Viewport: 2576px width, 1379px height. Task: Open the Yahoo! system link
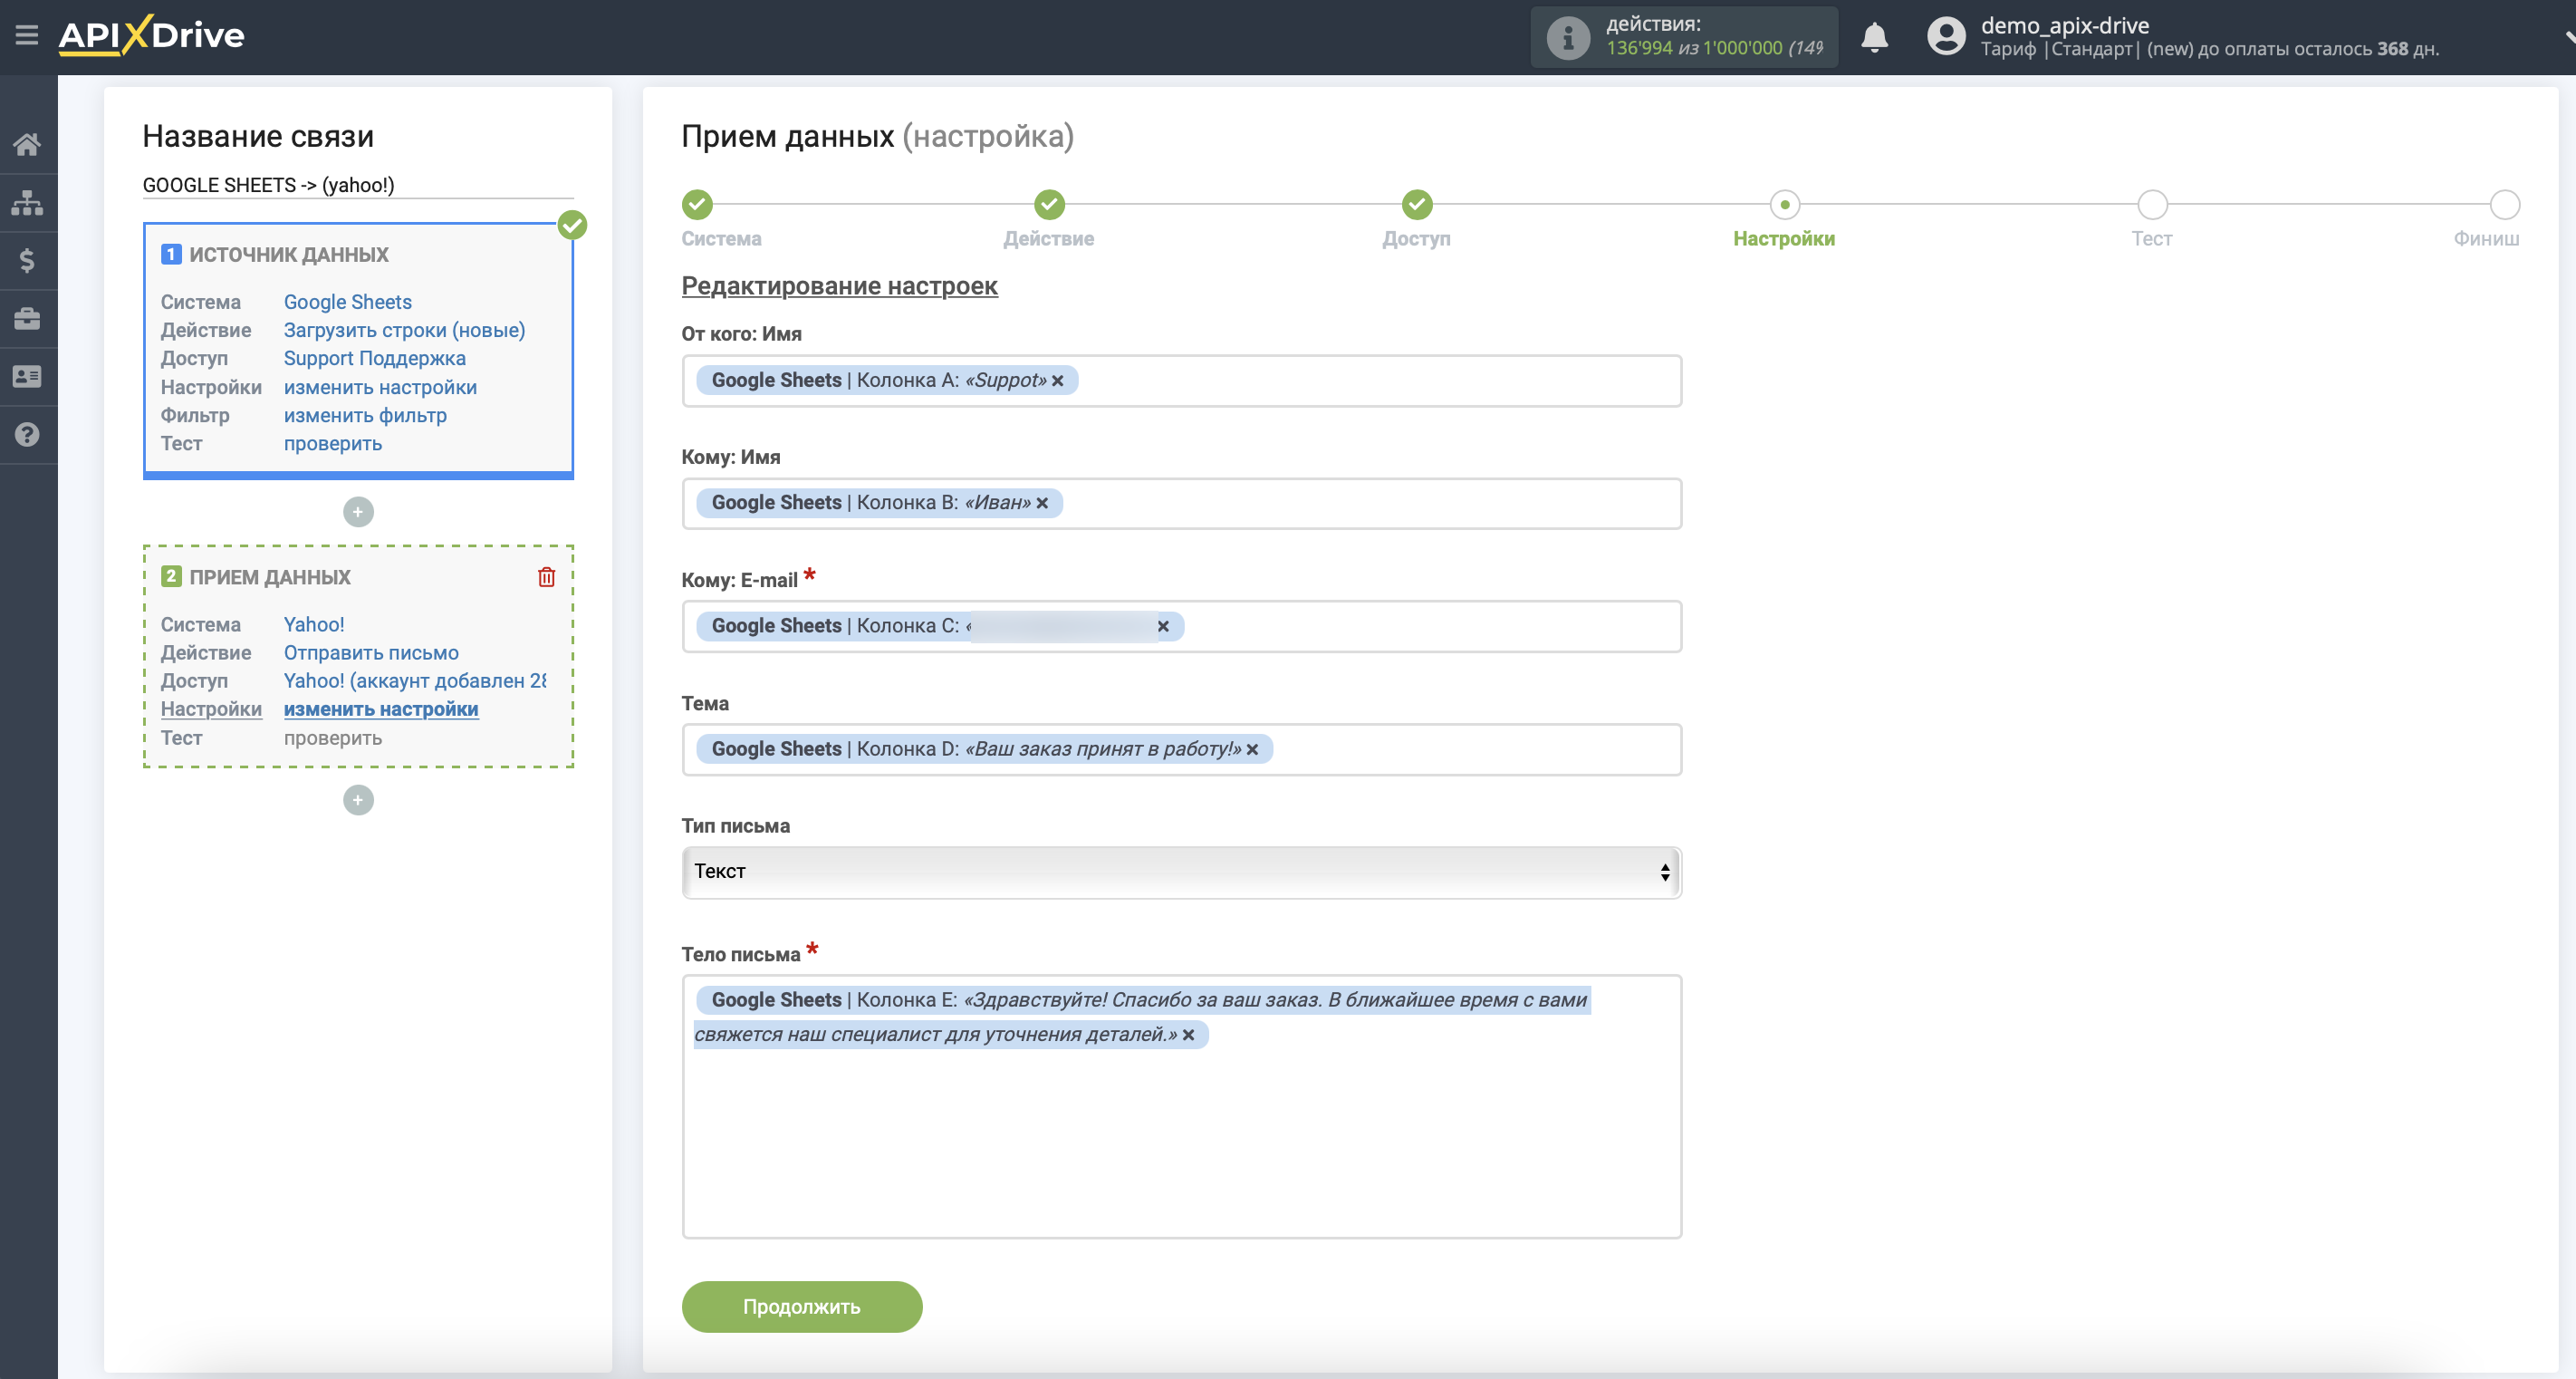(x=313, y=625)
